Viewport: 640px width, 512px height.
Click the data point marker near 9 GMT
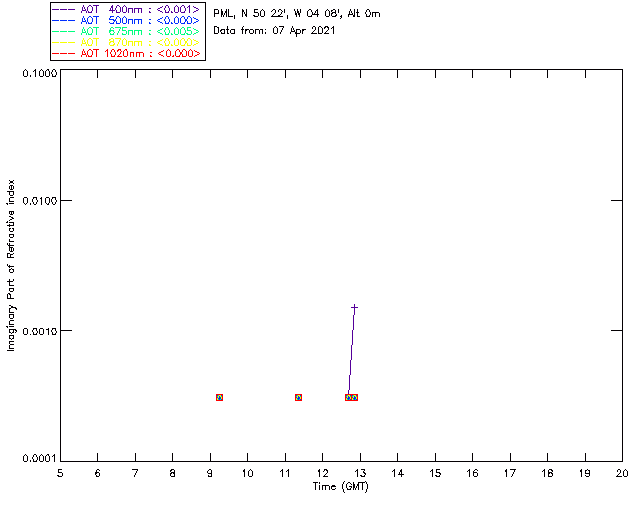(219, 397)
